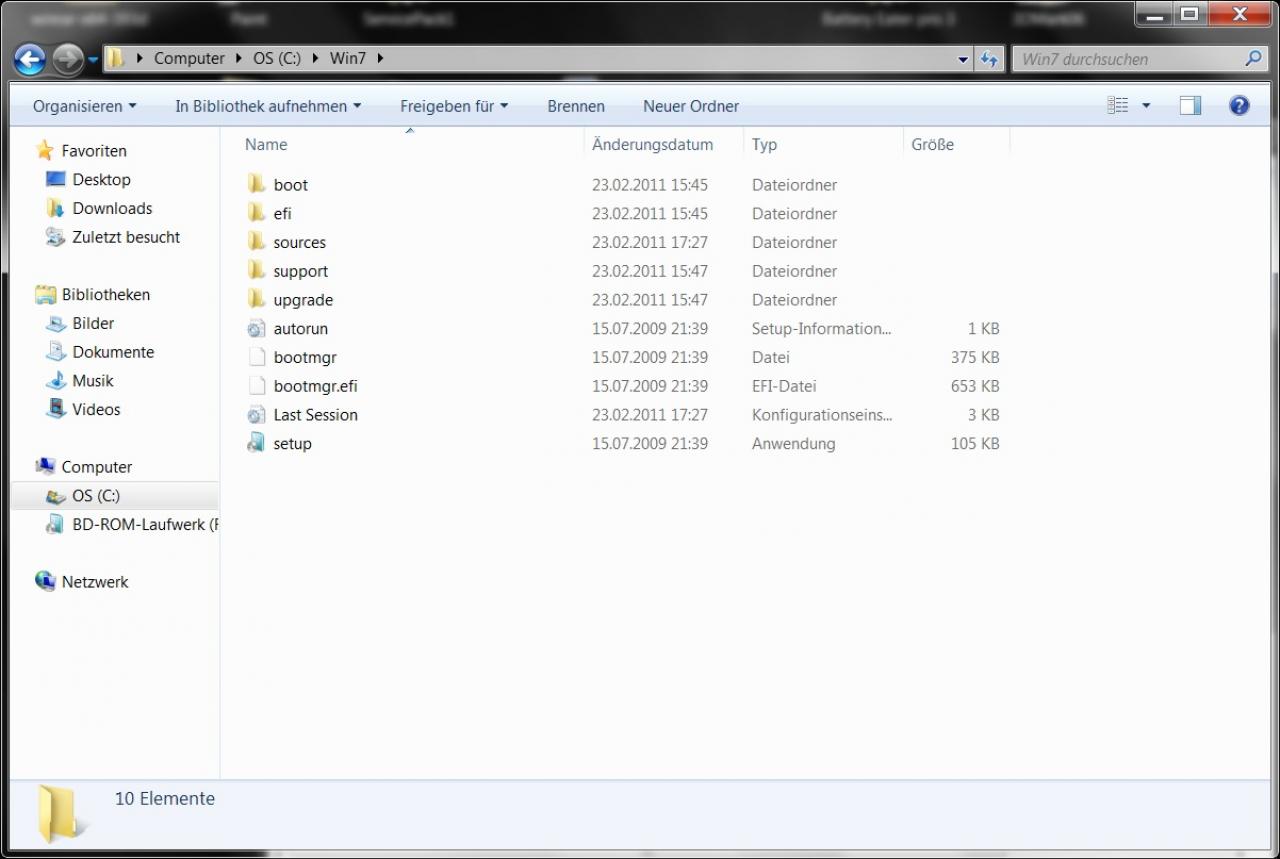This screenshot has width=1280, height=859.
Task: Click the 23.02.2011 17:27 date of sources
Action: 650,242
